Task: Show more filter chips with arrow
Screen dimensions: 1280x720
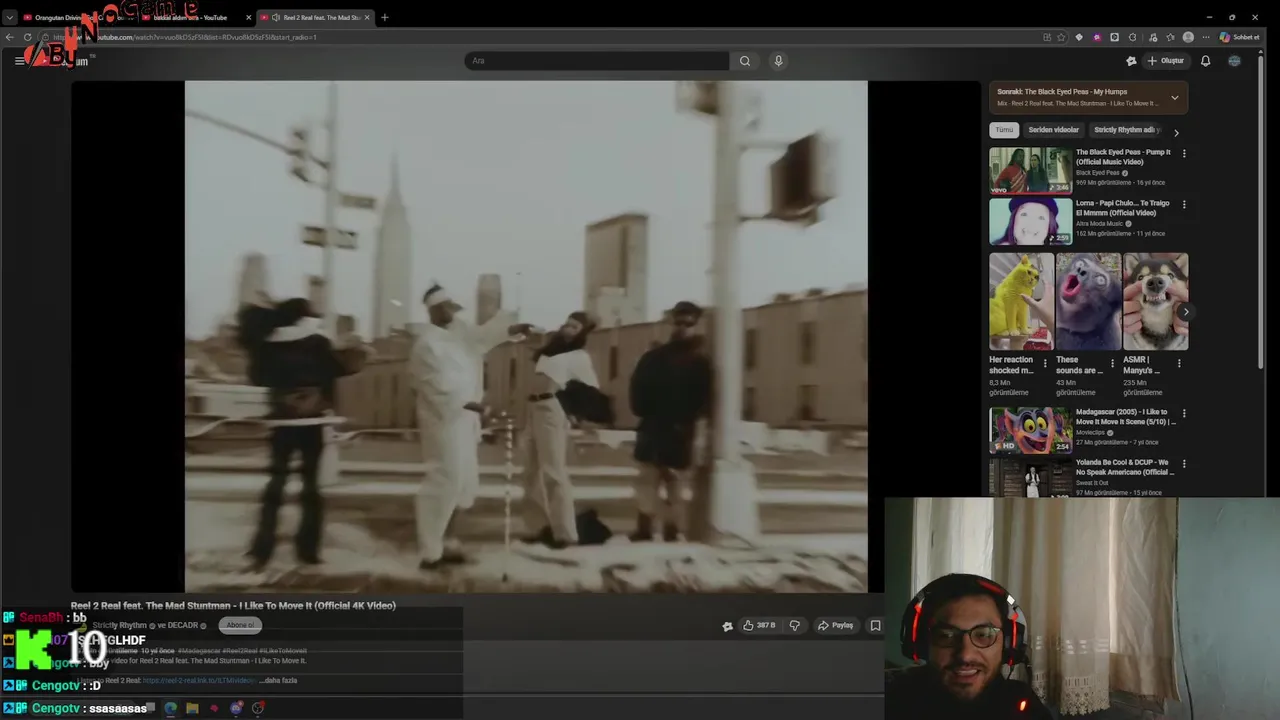Action: (1176, 132)
